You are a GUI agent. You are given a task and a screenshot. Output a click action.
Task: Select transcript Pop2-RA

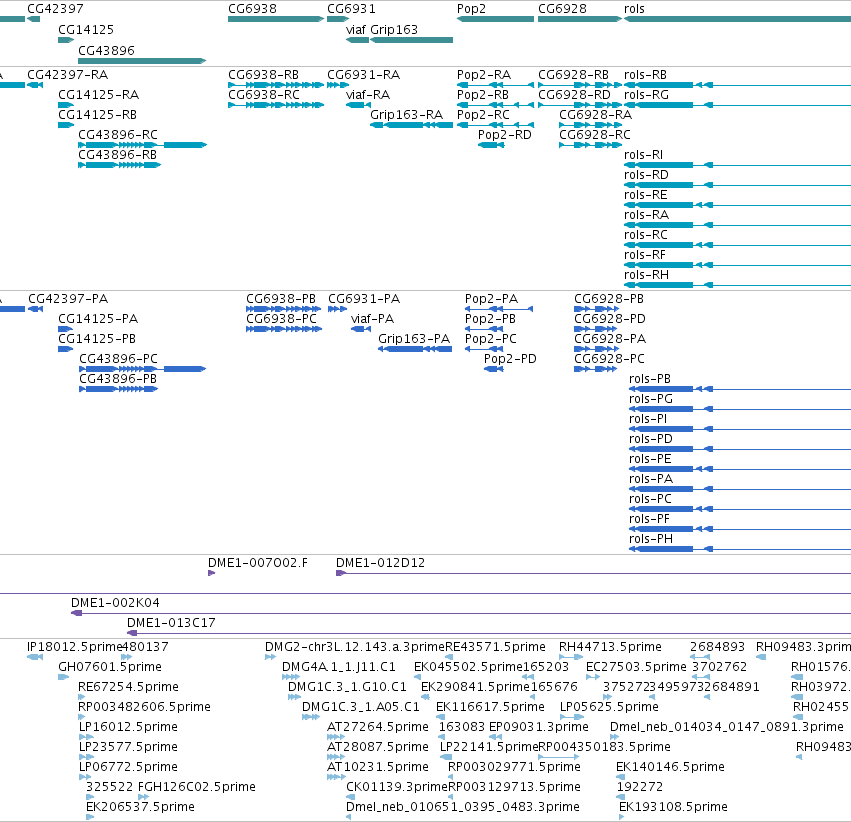click(x=496, y=85)
